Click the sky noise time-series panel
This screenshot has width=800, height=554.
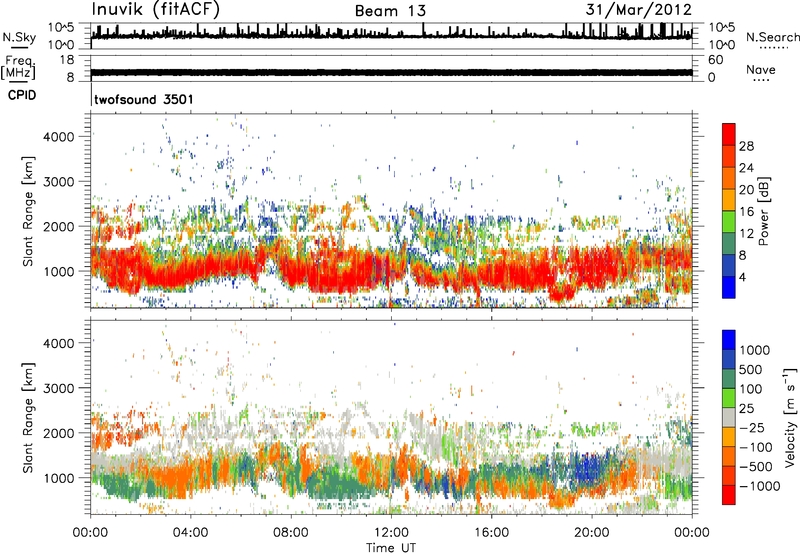(x=391, y=36)
